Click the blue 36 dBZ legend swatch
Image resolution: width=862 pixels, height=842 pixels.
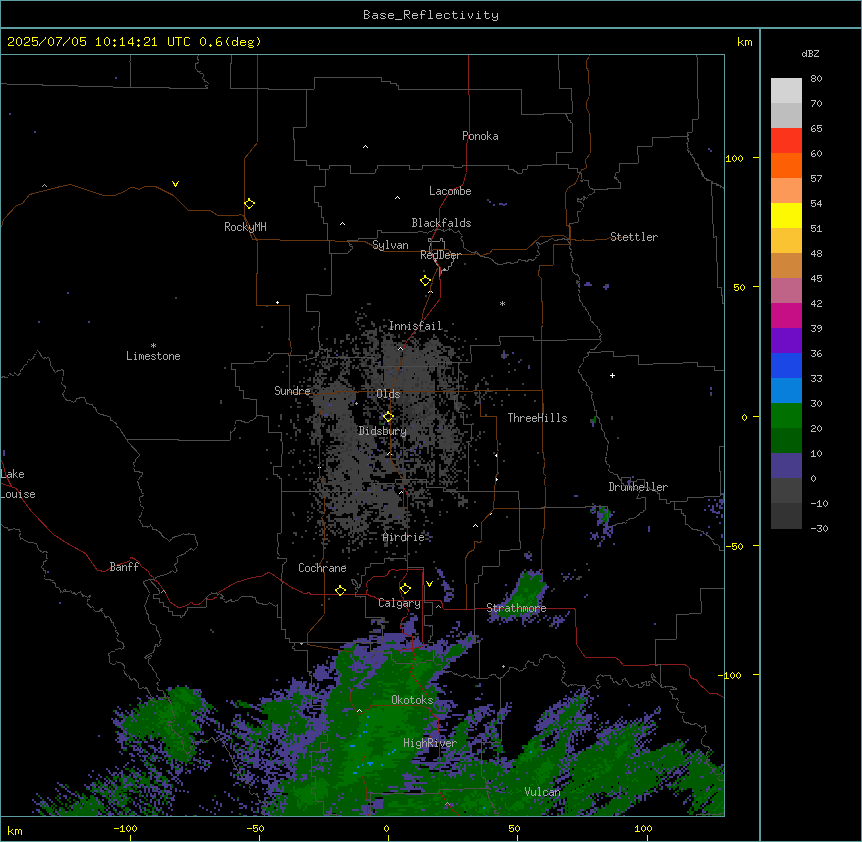tap(786, 365)
